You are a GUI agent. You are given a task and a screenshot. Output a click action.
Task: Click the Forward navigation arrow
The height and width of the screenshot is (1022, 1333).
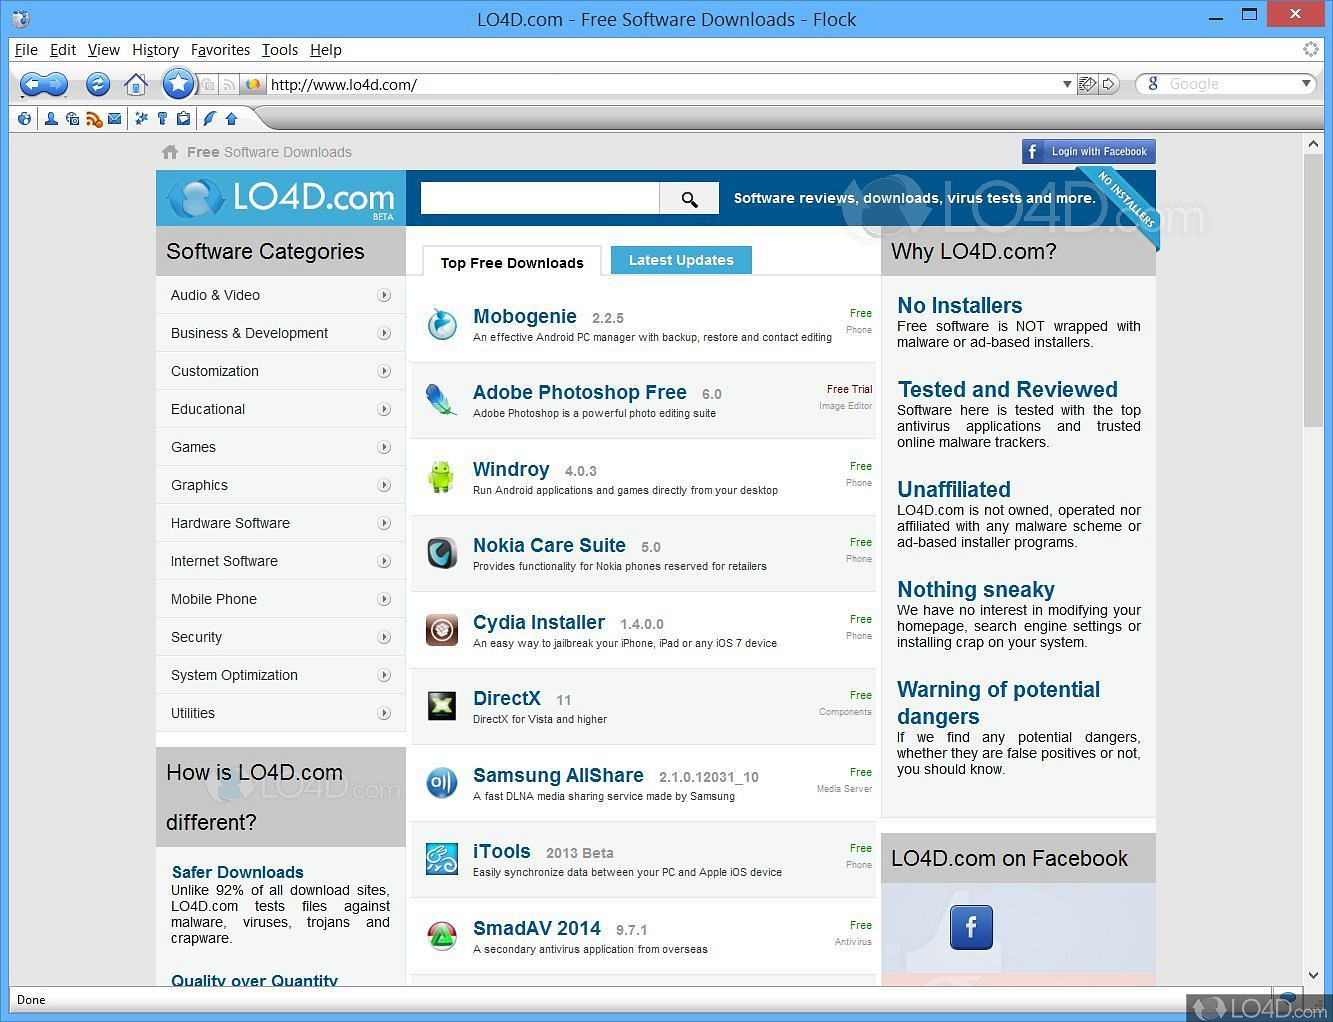(x=57, y=84)
